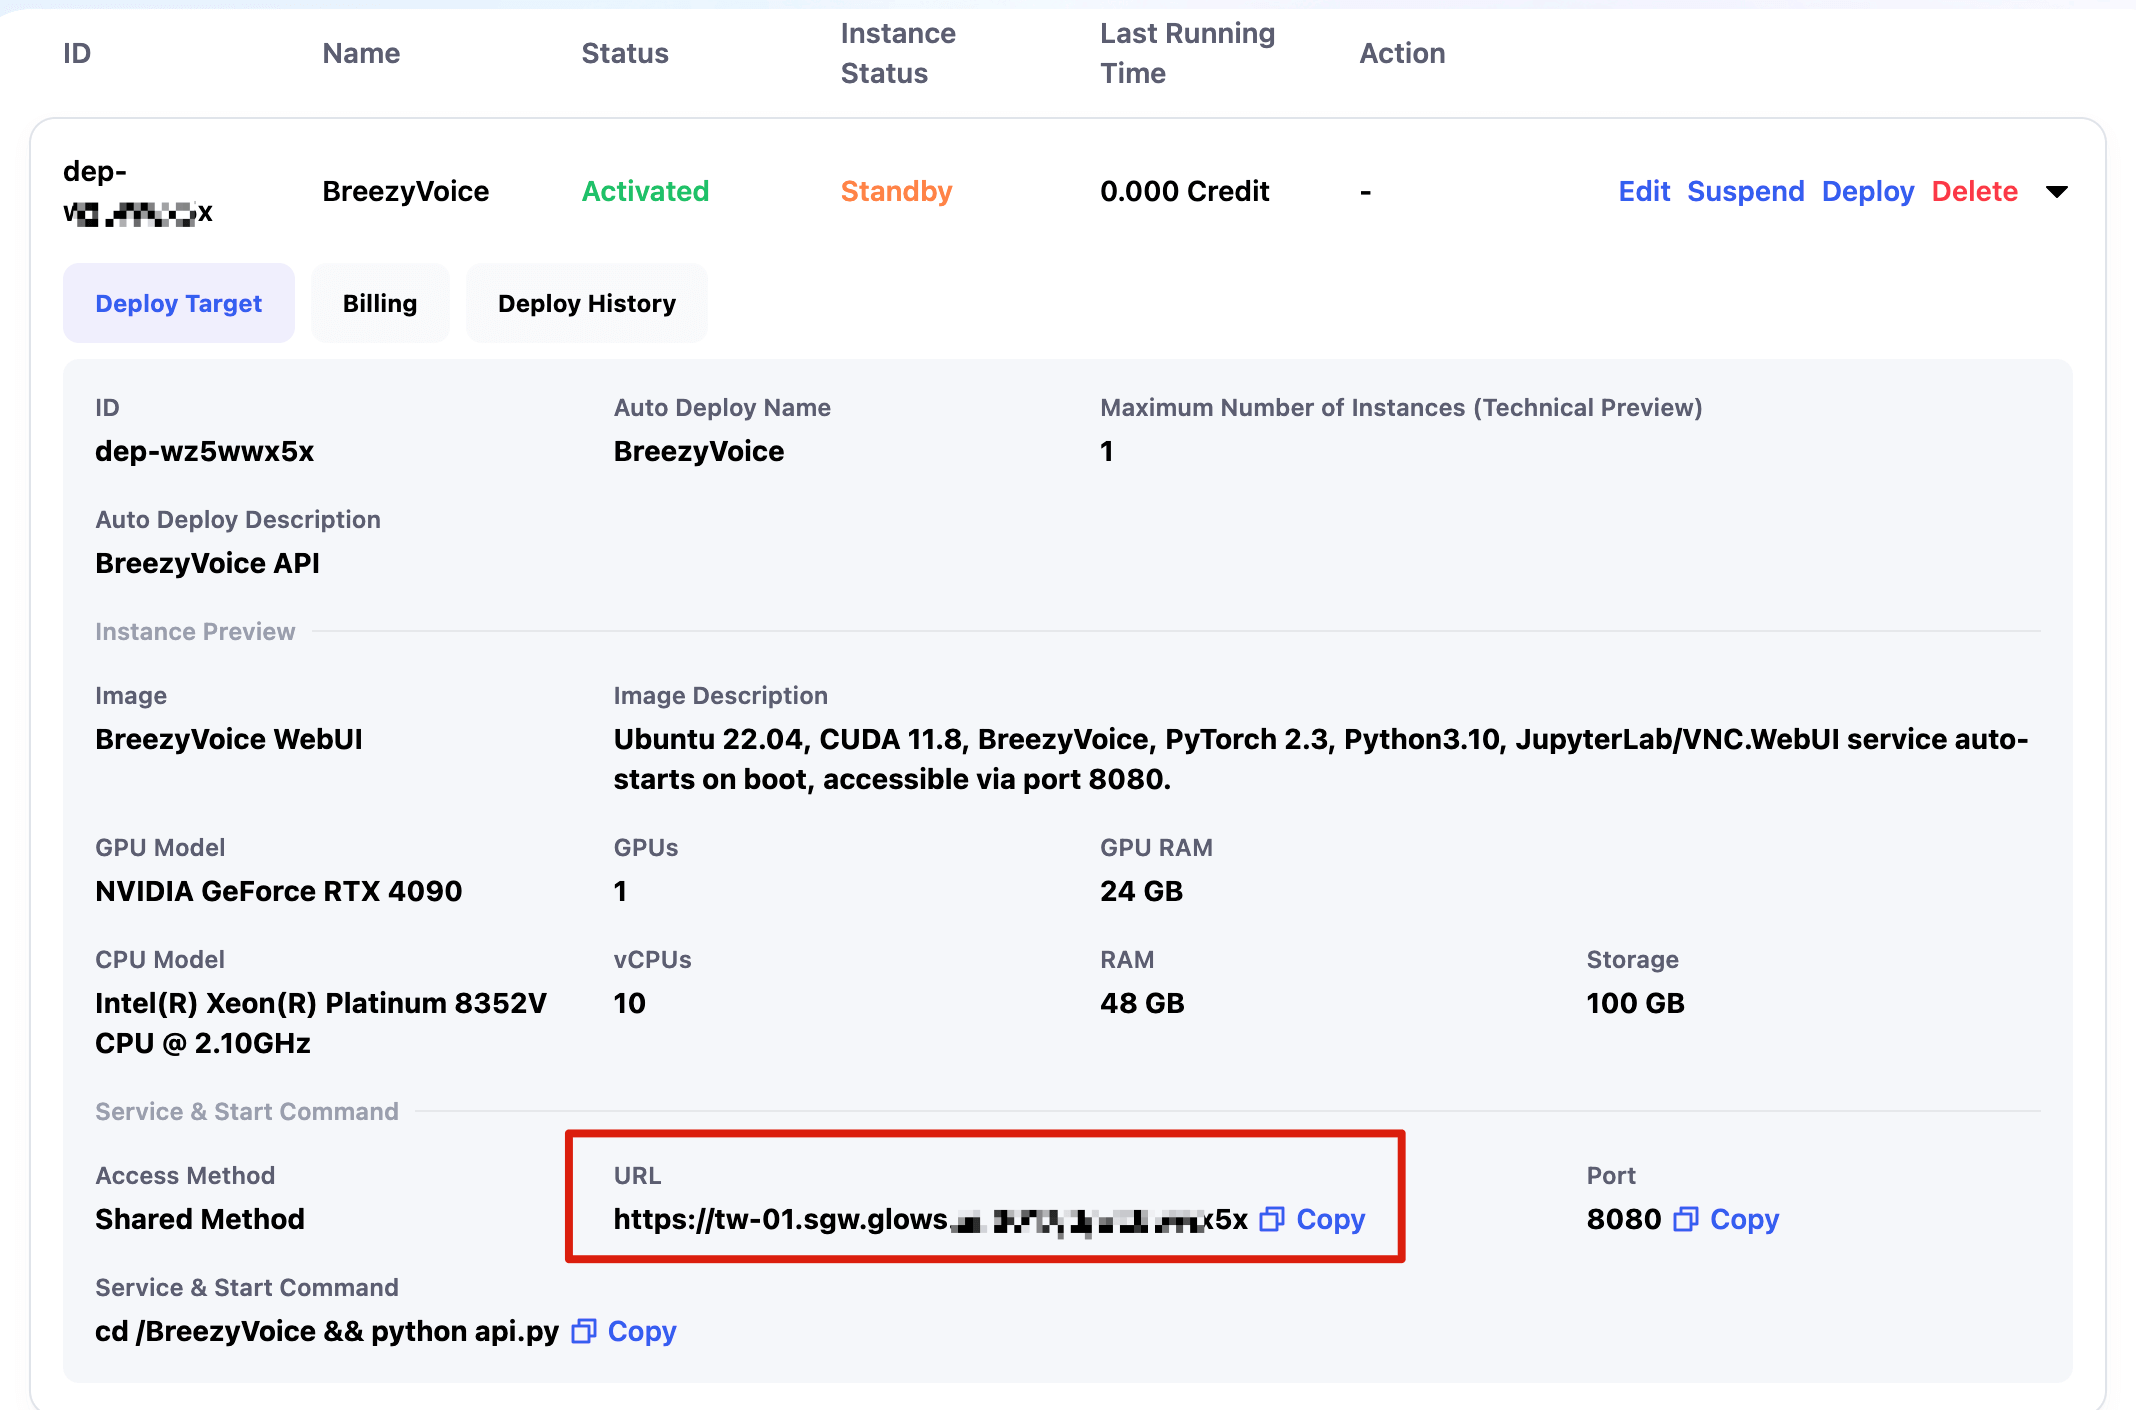
Task: Suspend the BreezyVoice deployment
Action: coord(1745,191)
